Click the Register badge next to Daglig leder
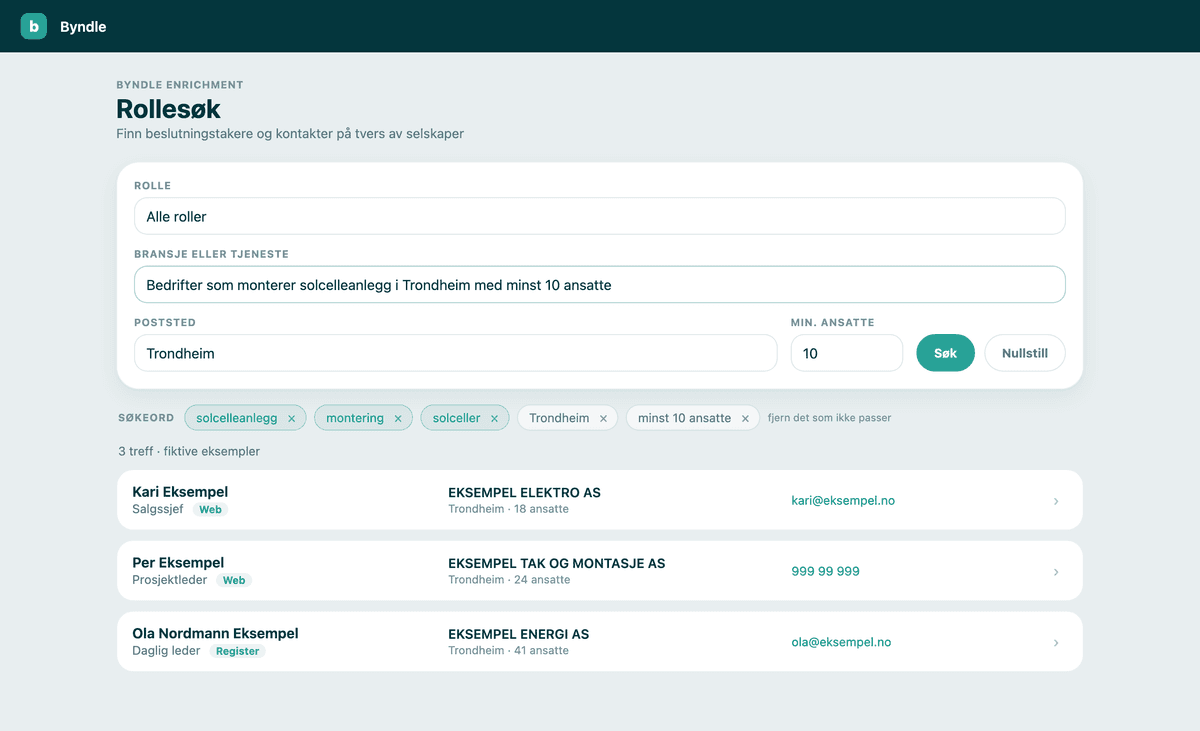Viewport: 1200px width, 731px height. pyautogui.click(x=238, y=651)
